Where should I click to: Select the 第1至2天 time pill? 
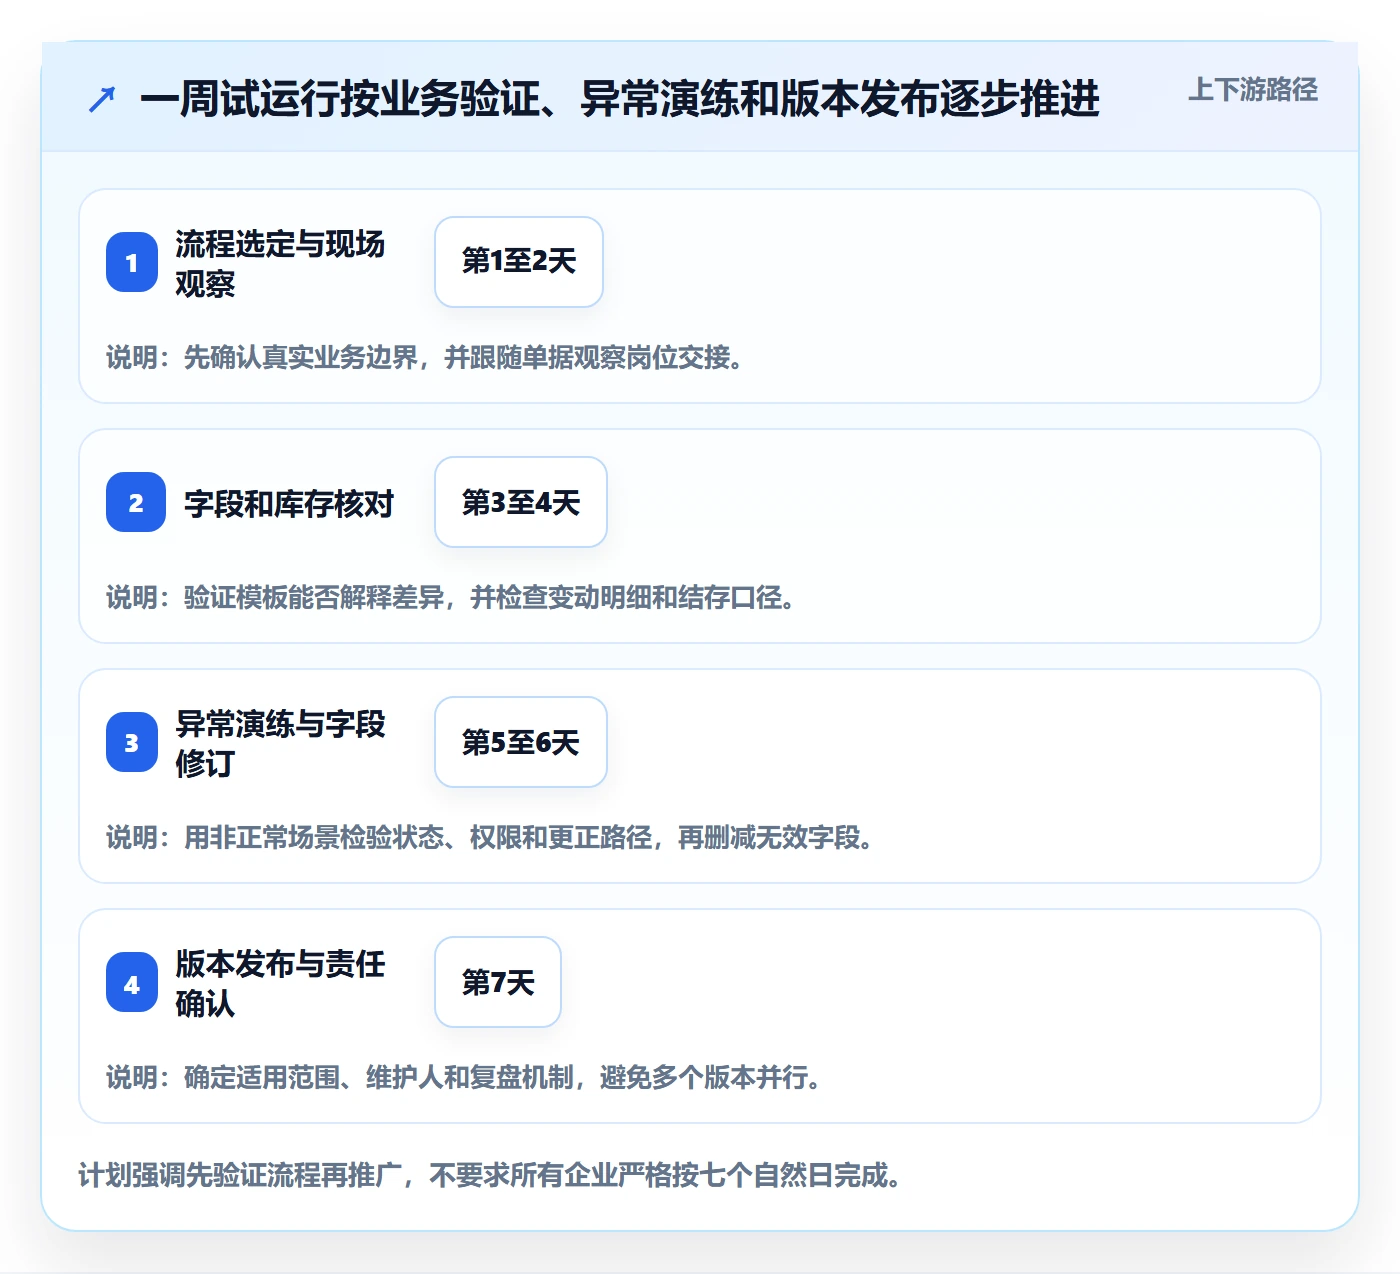click(x=519, y=262)
